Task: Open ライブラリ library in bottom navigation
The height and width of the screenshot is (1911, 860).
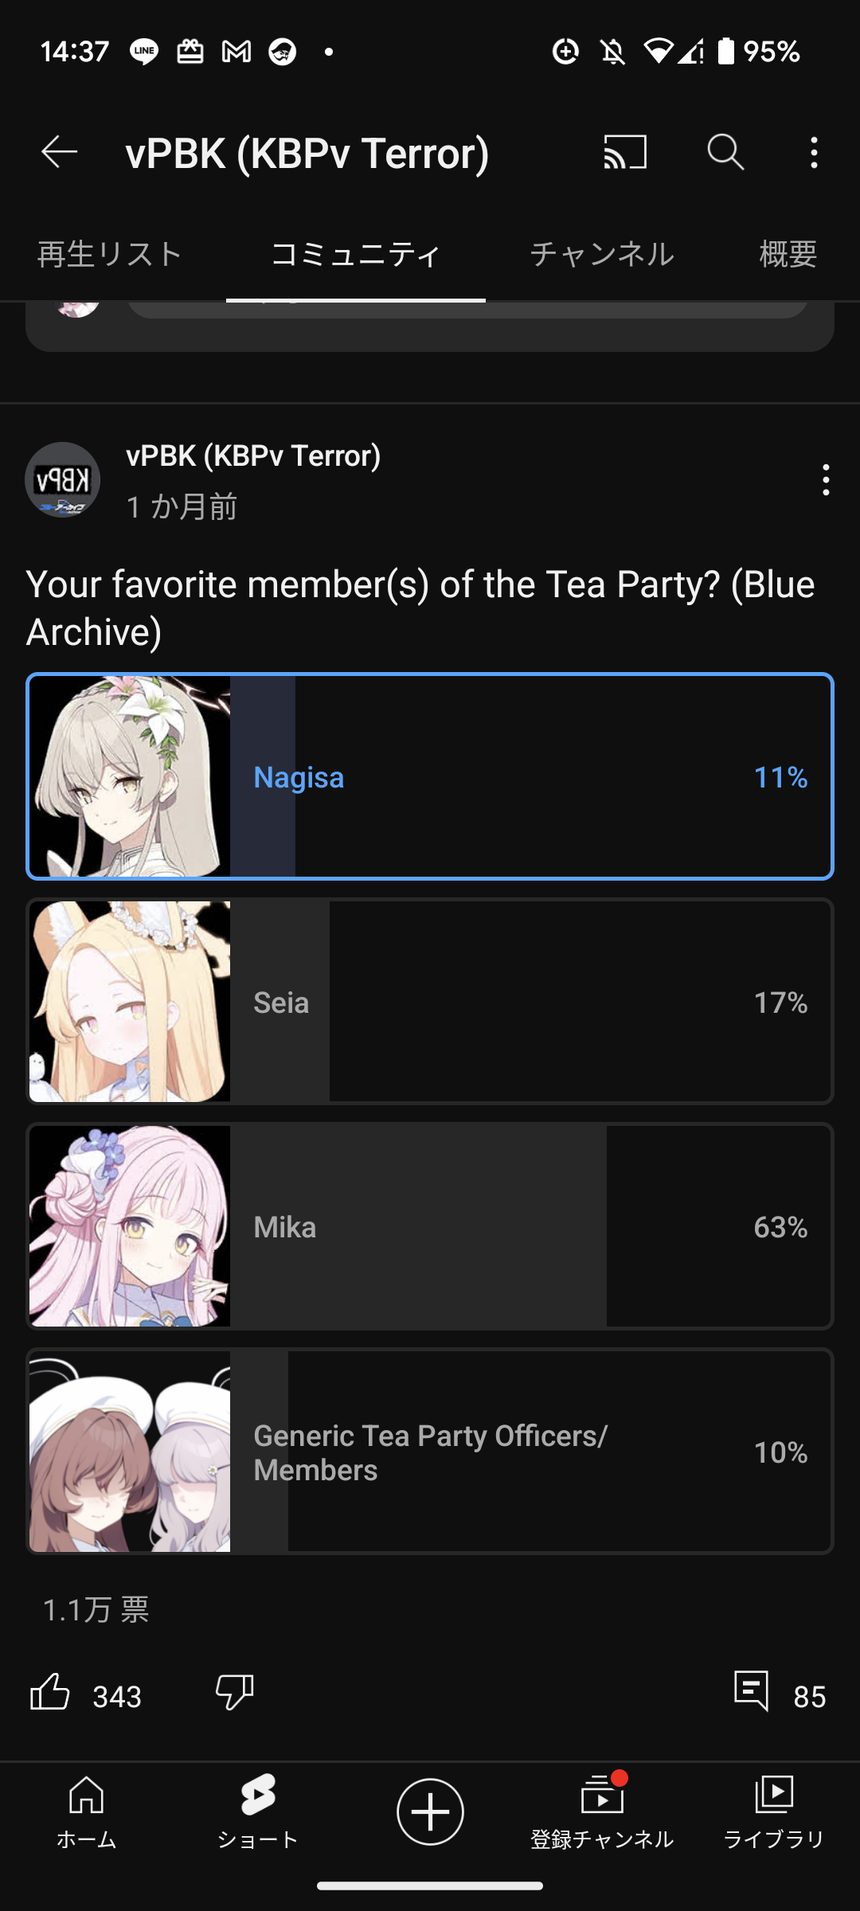Action: [774, 1810]
